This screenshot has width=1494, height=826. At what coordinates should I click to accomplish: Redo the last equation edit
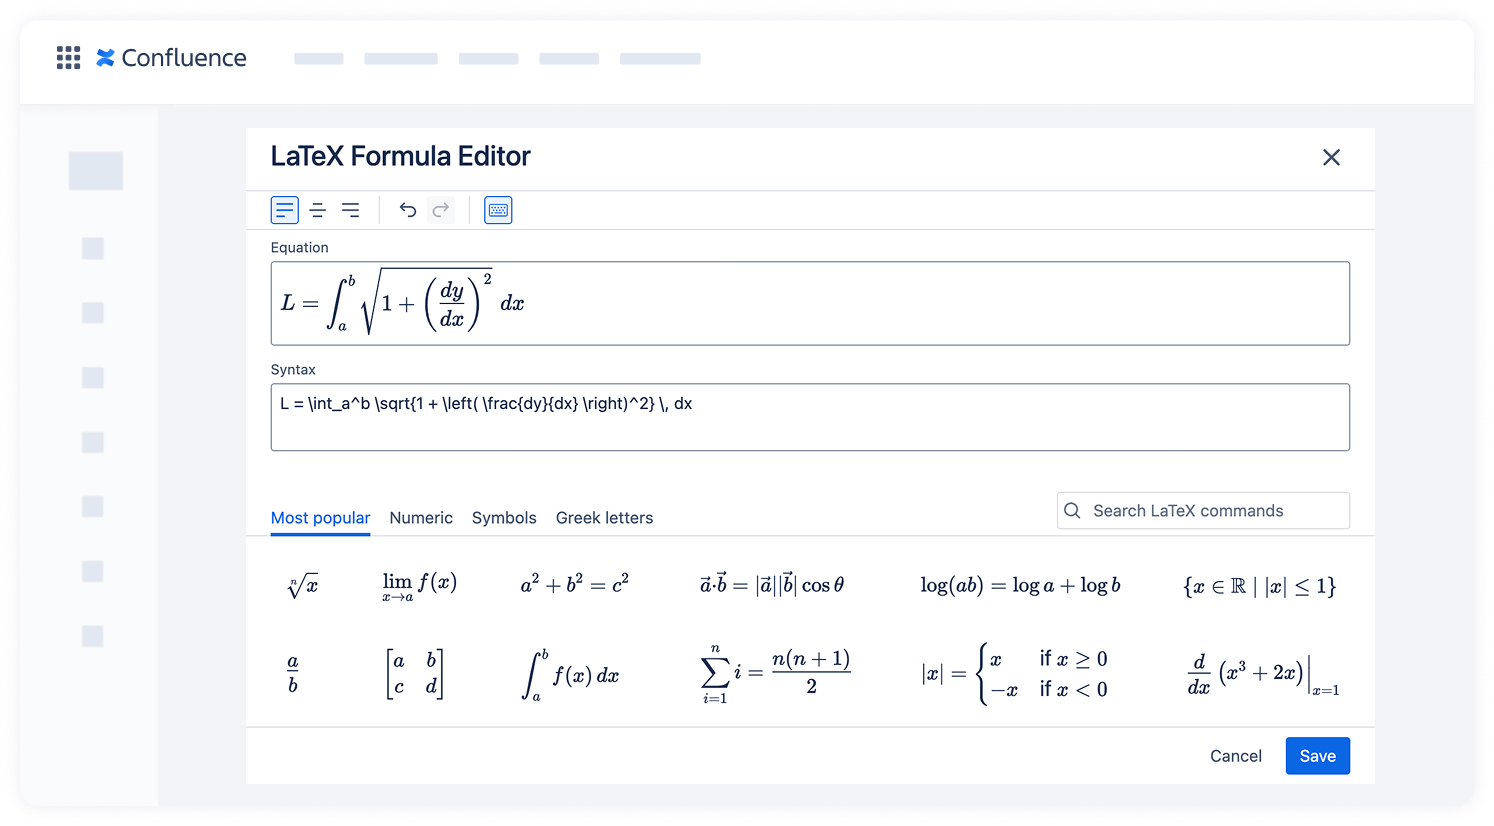(440, 209)
